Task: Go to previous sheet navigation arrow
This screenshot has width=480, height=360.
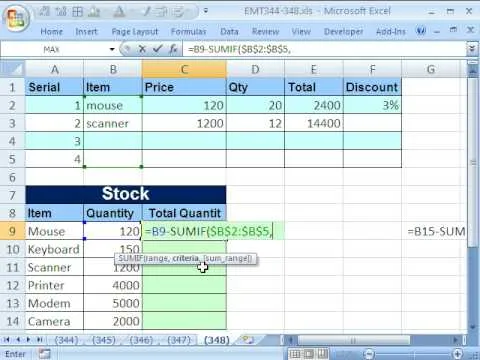Action: 18,340
